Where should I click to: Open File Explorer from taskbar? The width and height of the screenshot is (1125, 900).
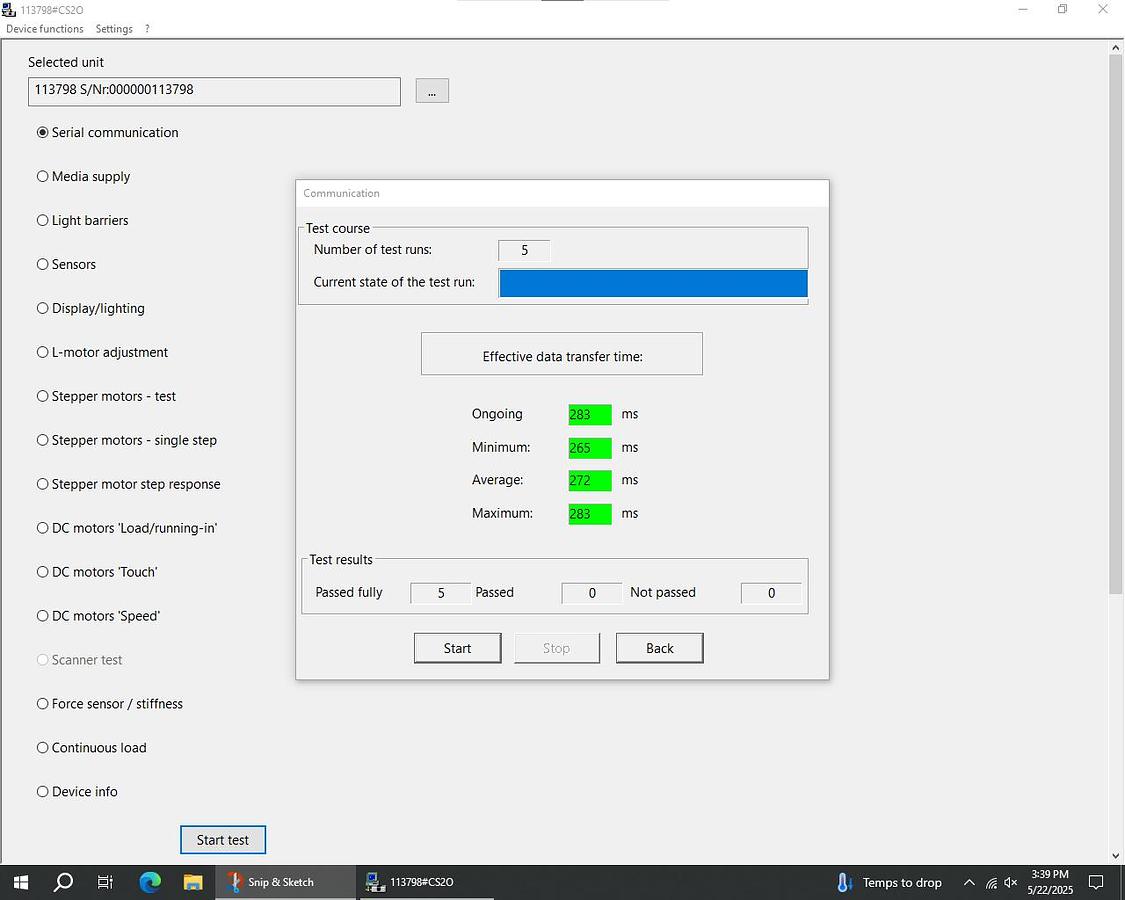pyautogui.click(x=193, y=882)
